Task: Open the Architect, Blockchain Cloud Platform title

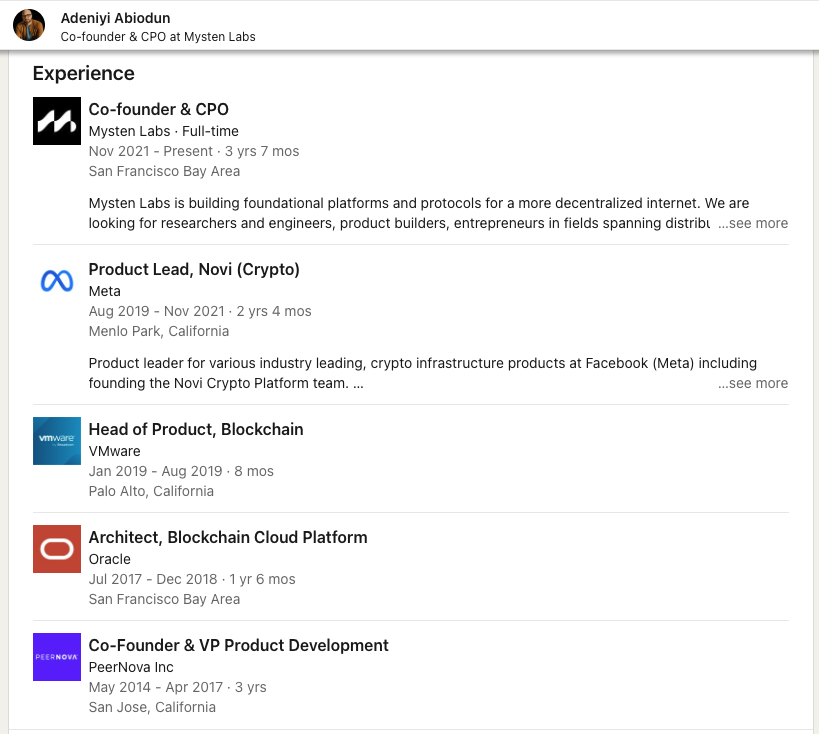Action: (228, 537)
